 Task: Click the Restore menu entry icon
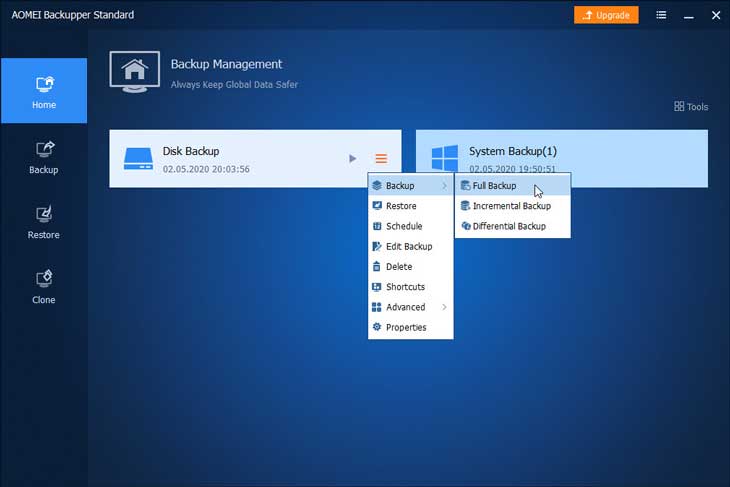[x=377, y=205]
